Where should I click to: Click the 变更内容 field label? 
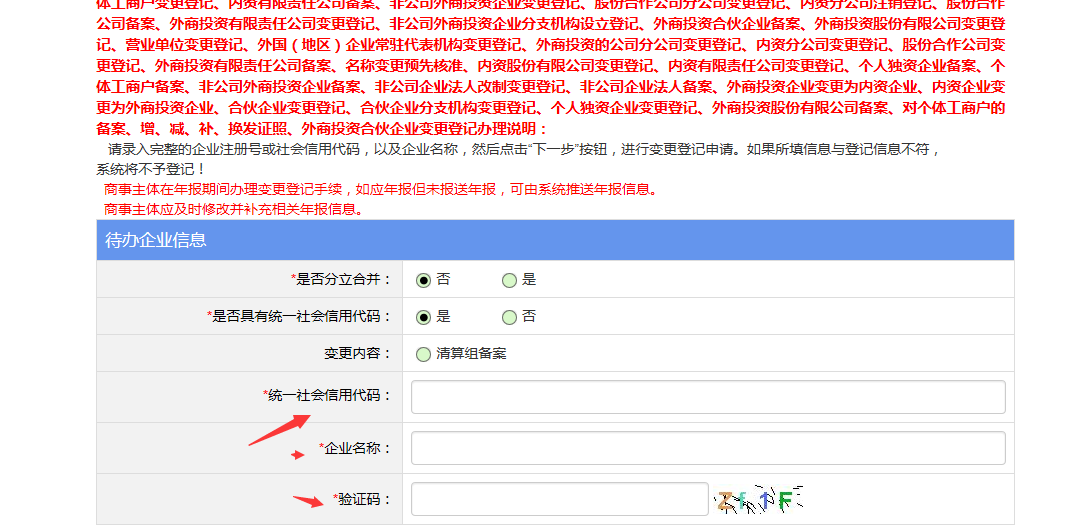(358, 354)
